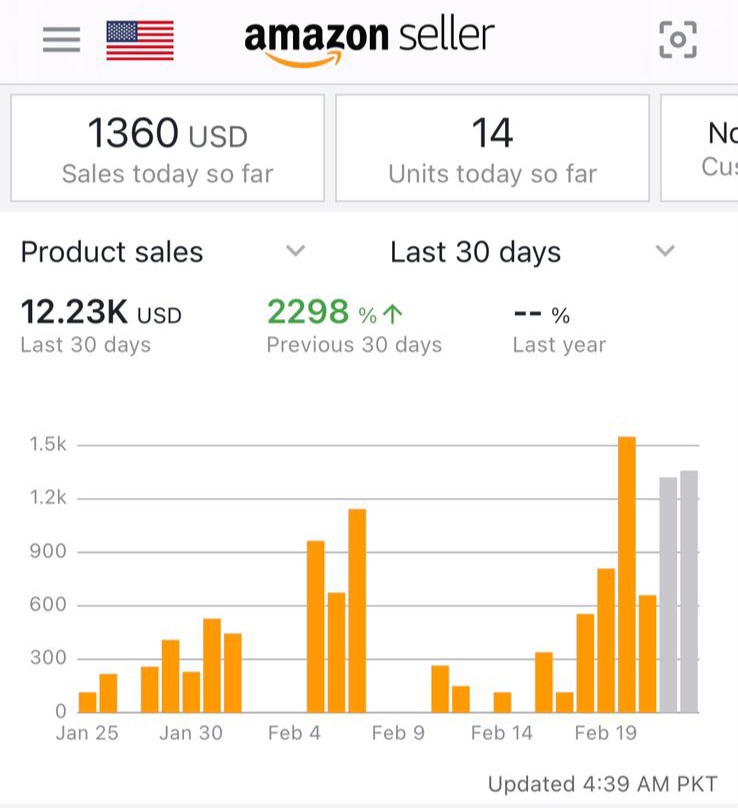738x808 pixels.
Task: Tap the Amazon Seller logo
Action: 369,40
